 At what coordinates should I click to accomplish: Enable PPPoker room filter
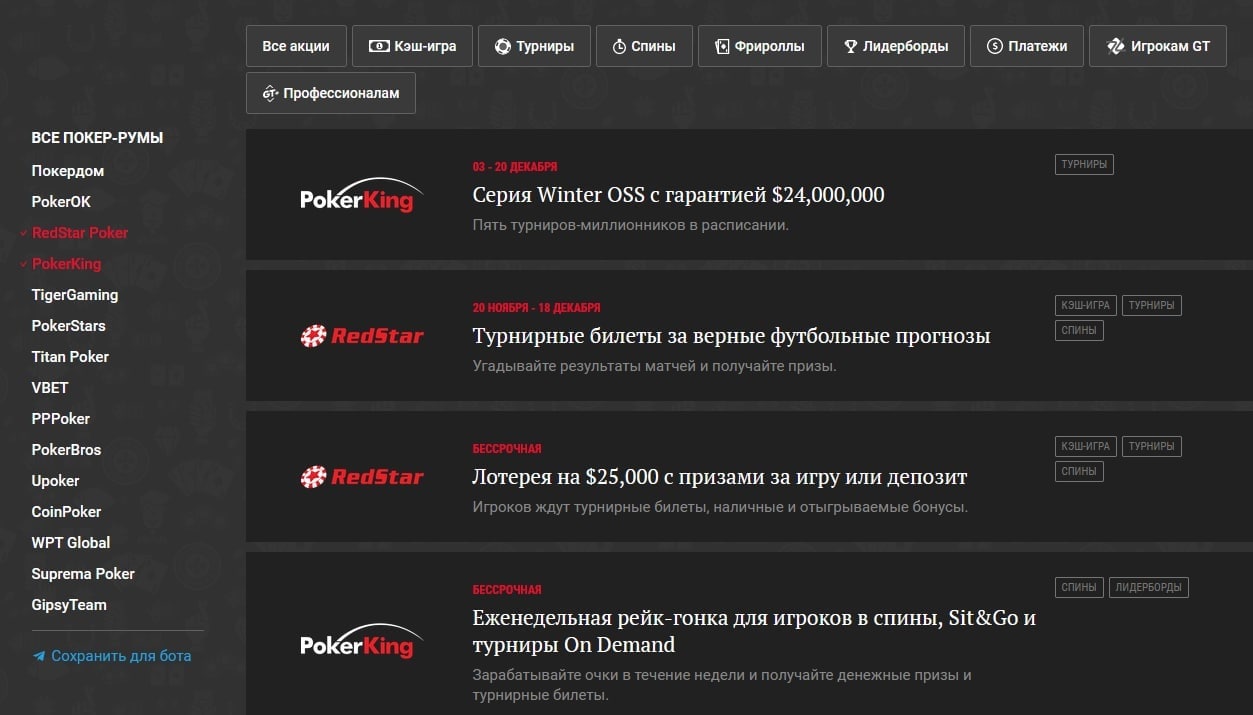click(61, 419)
